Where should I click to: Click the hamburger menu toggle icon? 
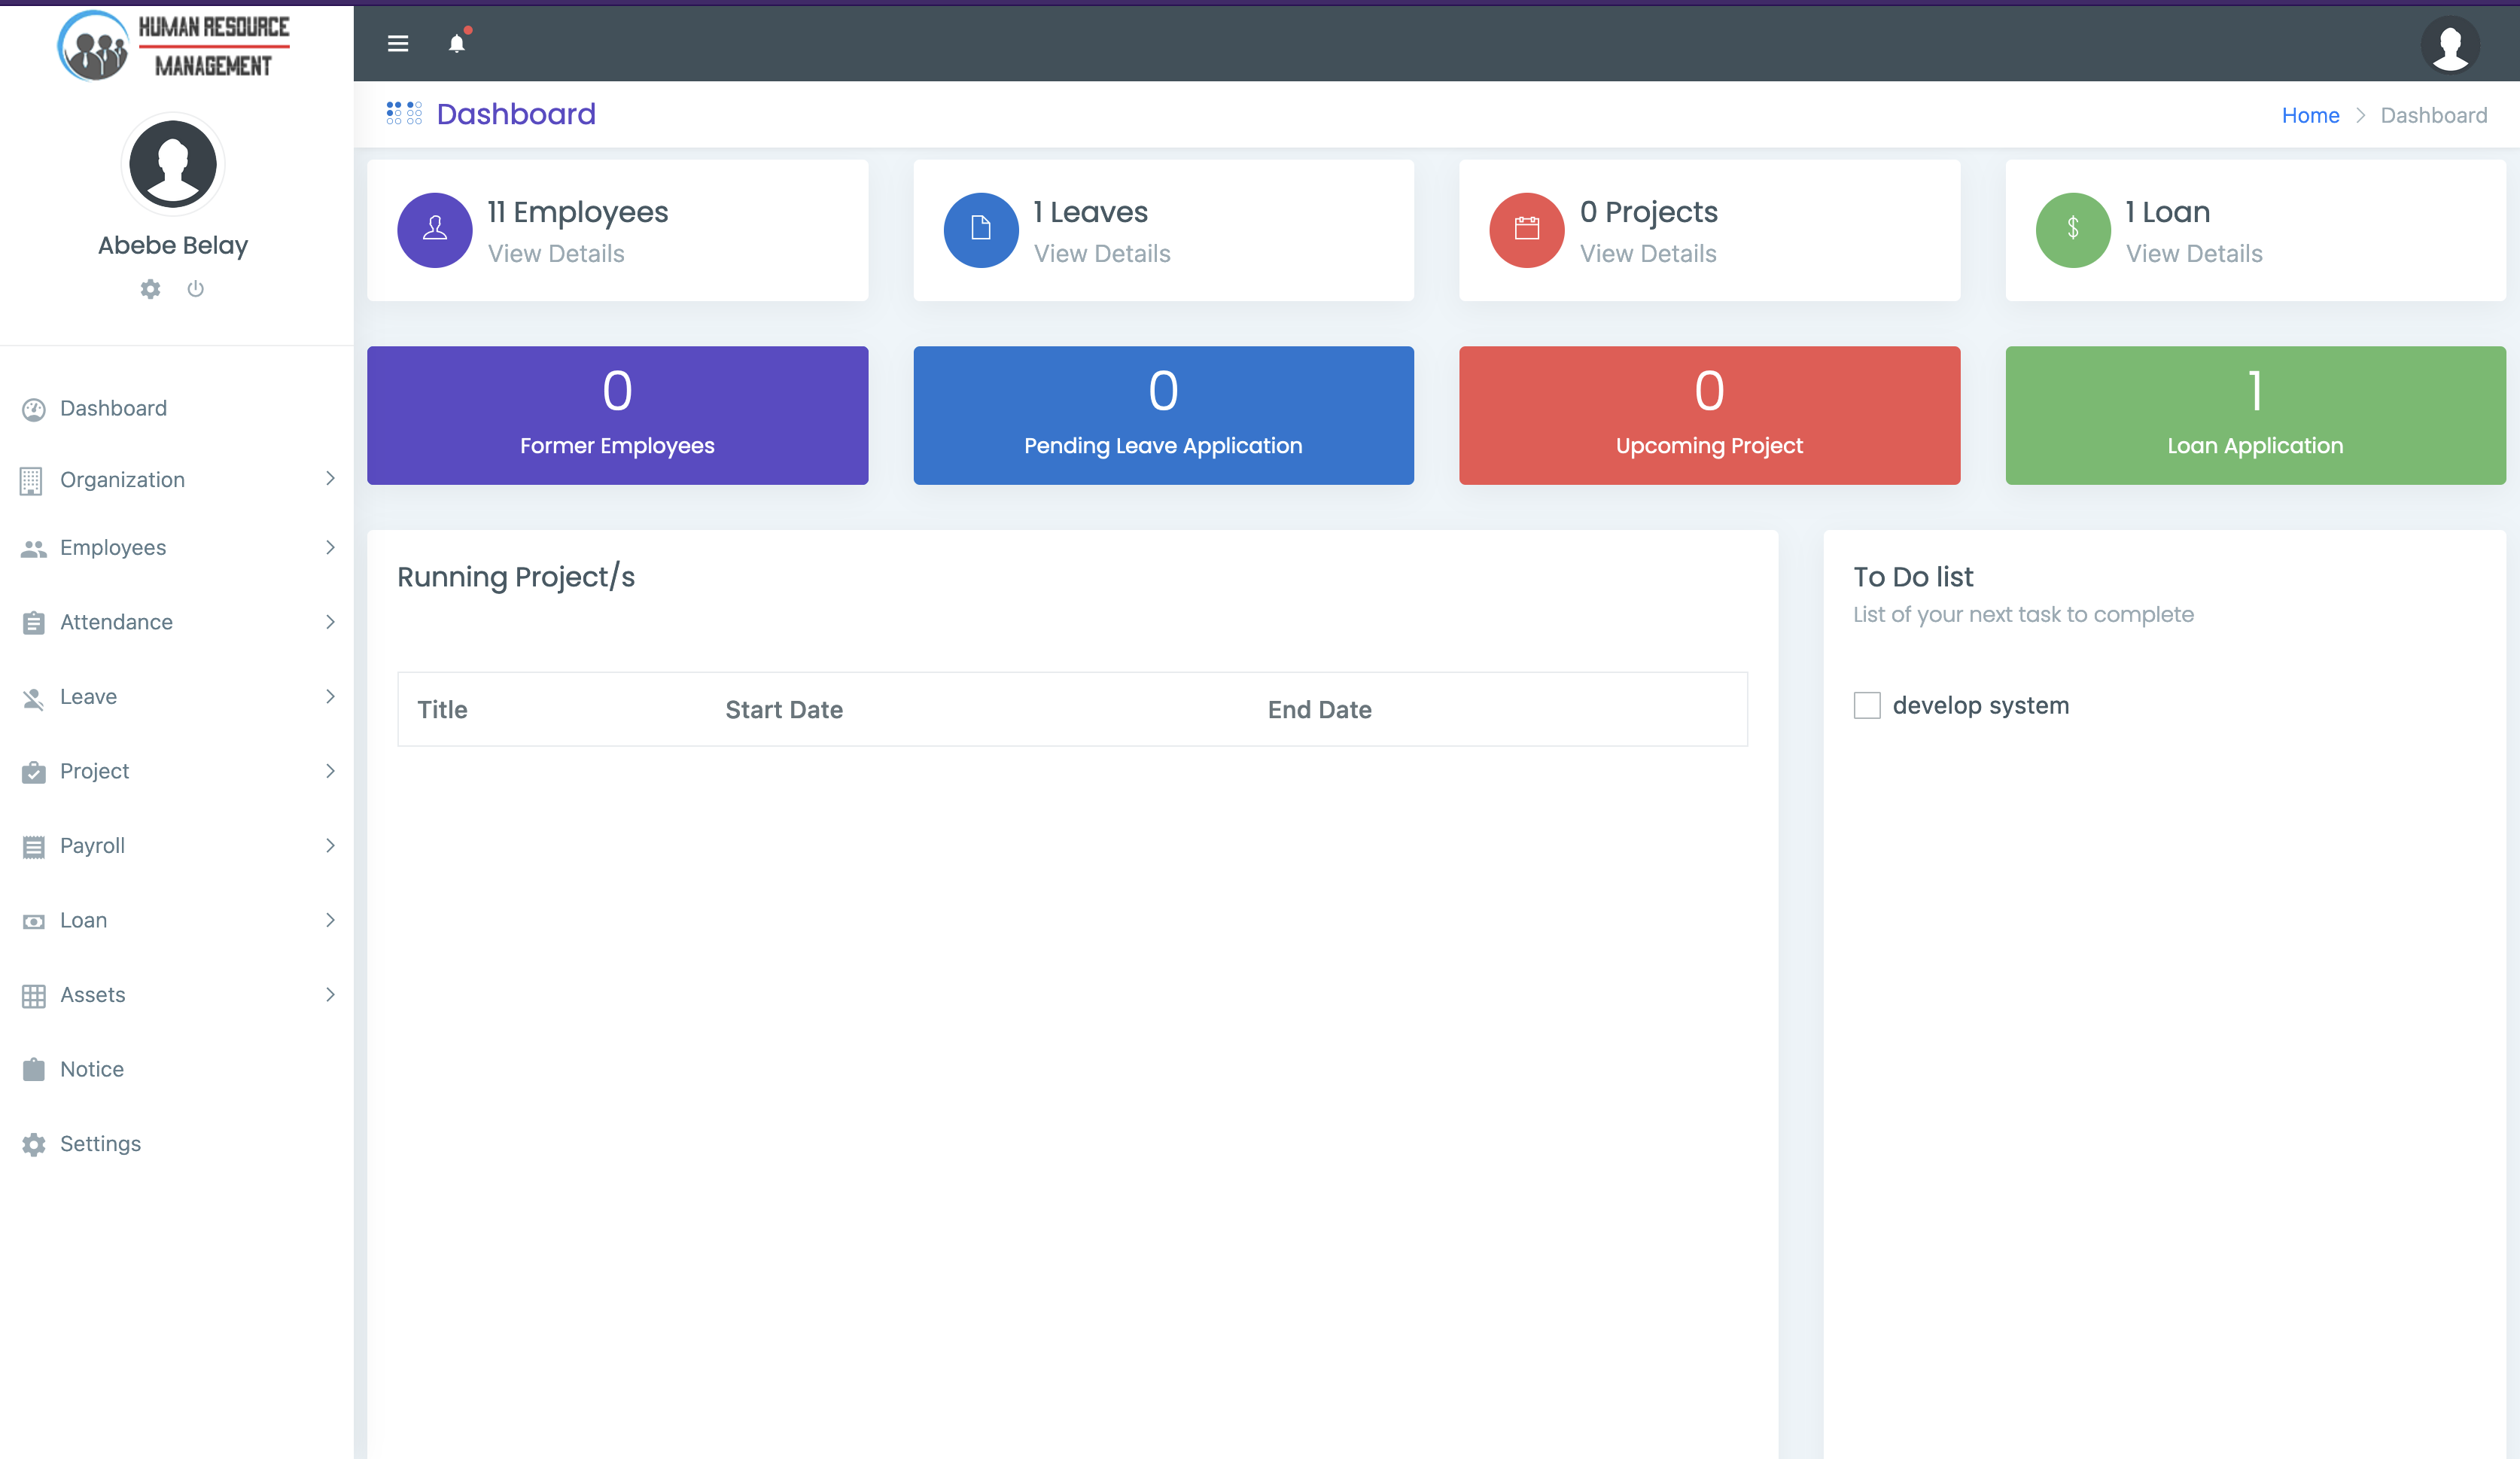[398, 43]
